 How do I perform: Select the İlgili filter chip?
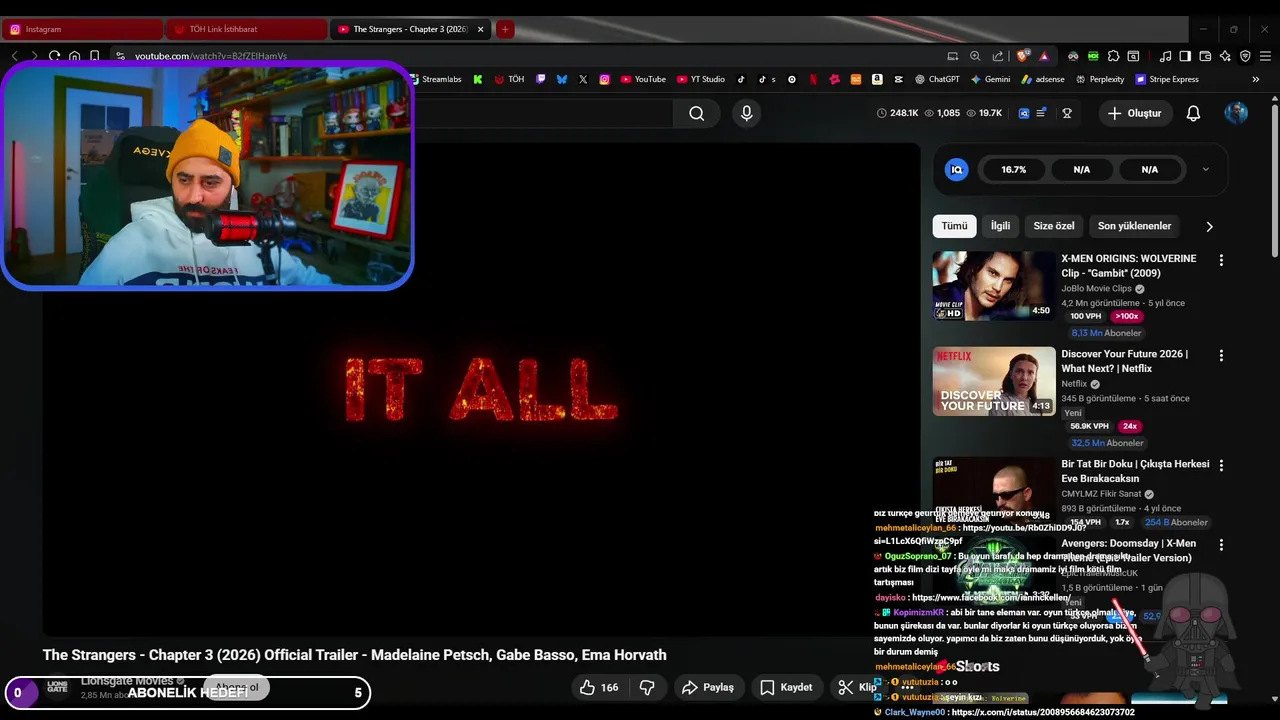pyautogui.click(x=1000, y=226)
